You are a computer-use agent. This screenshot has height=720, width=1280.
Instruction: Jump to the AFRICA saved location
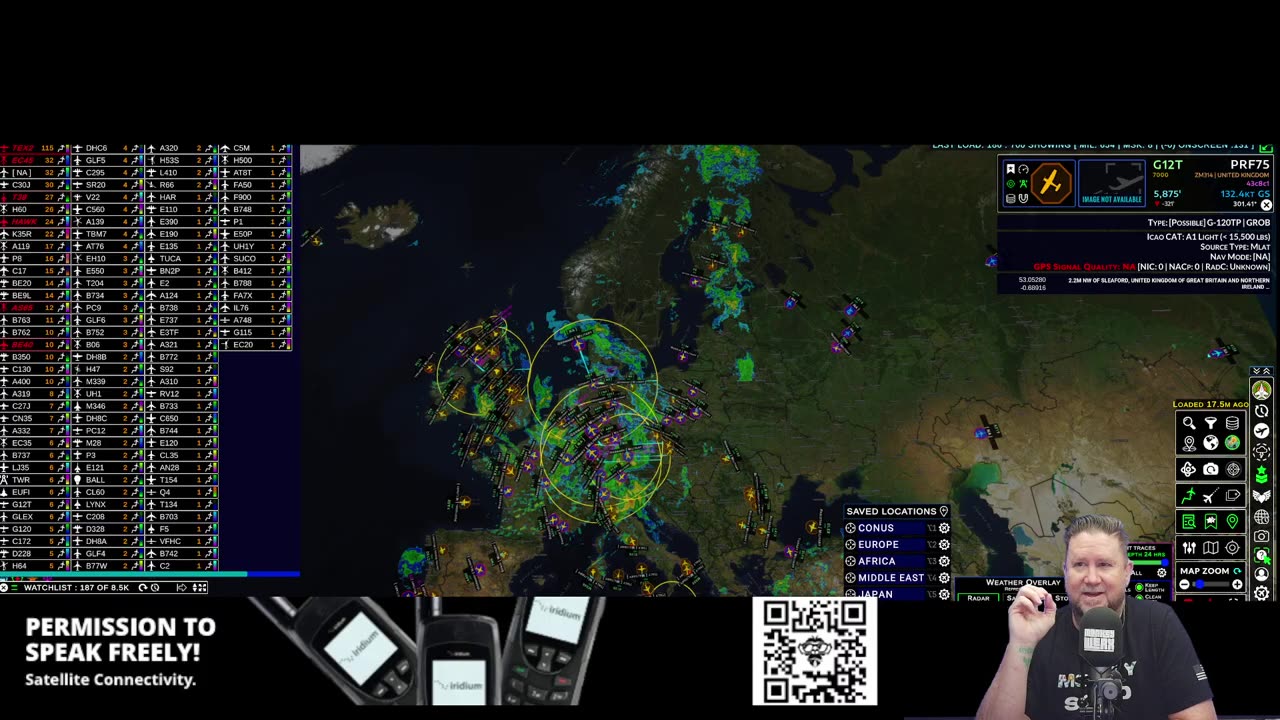tap(877, 561)
